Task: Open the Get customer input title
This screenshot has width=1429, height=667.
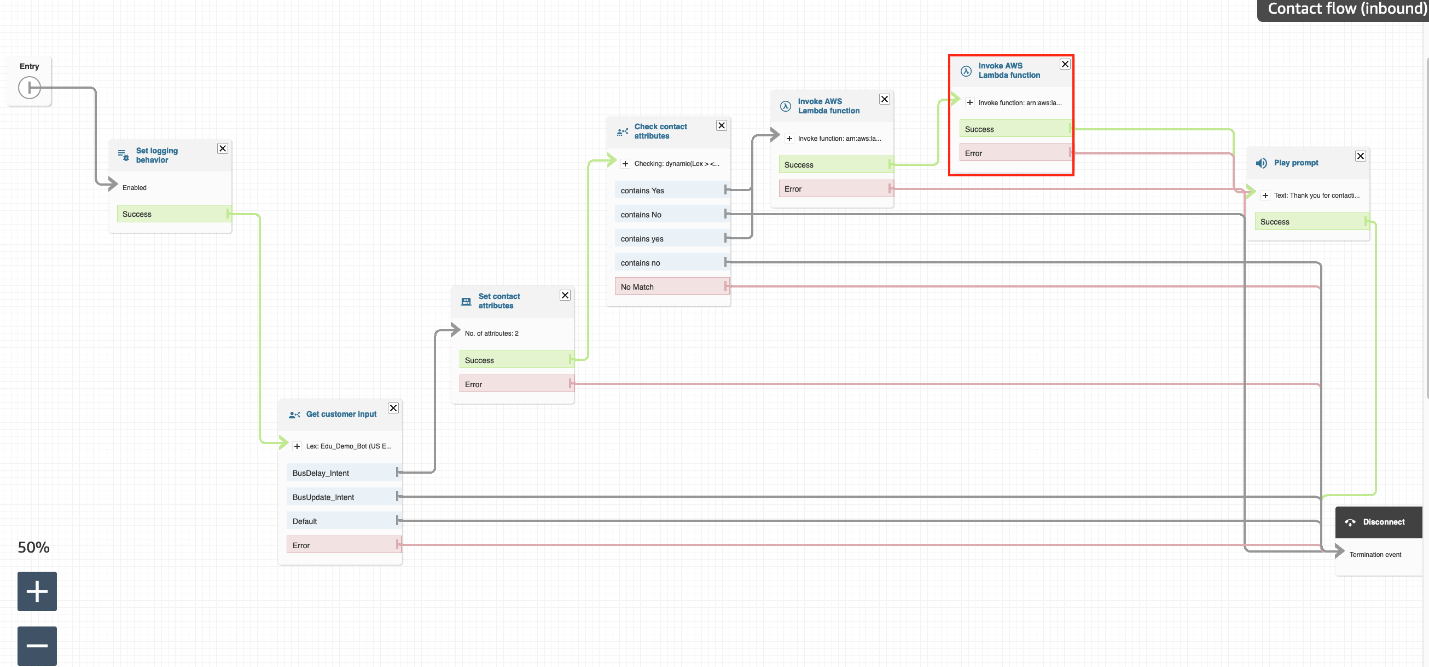Action: pyautogui.click(x=341, y=414)
